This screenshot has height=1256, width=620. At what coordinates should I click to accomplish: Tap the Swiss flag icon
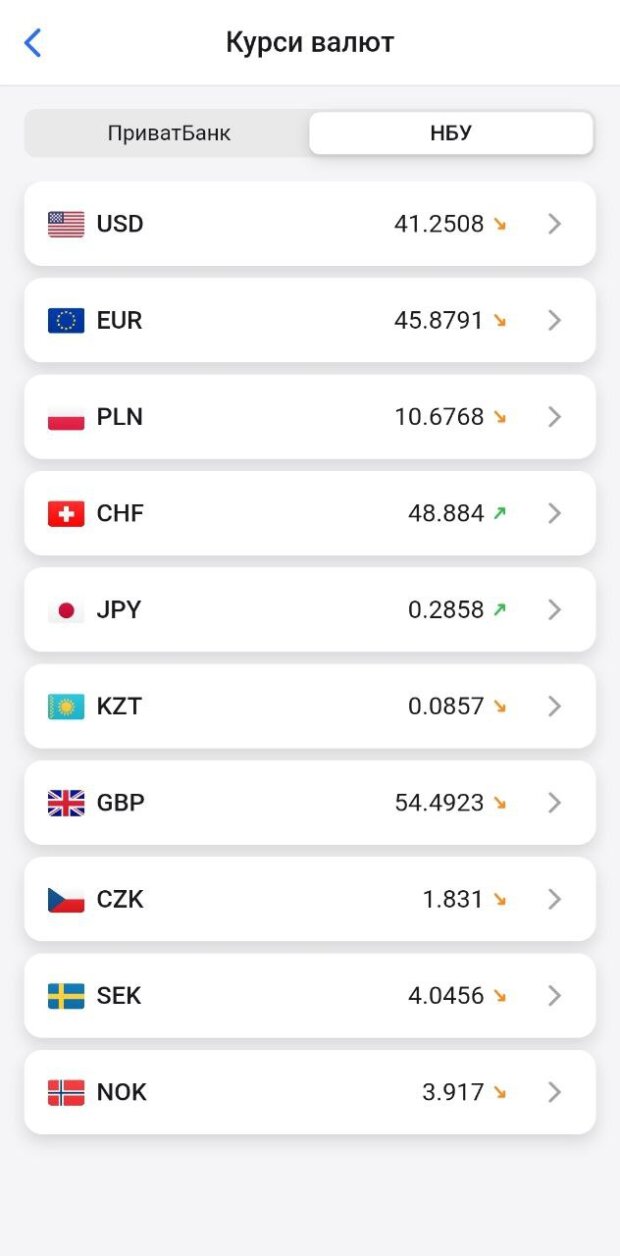66,513
